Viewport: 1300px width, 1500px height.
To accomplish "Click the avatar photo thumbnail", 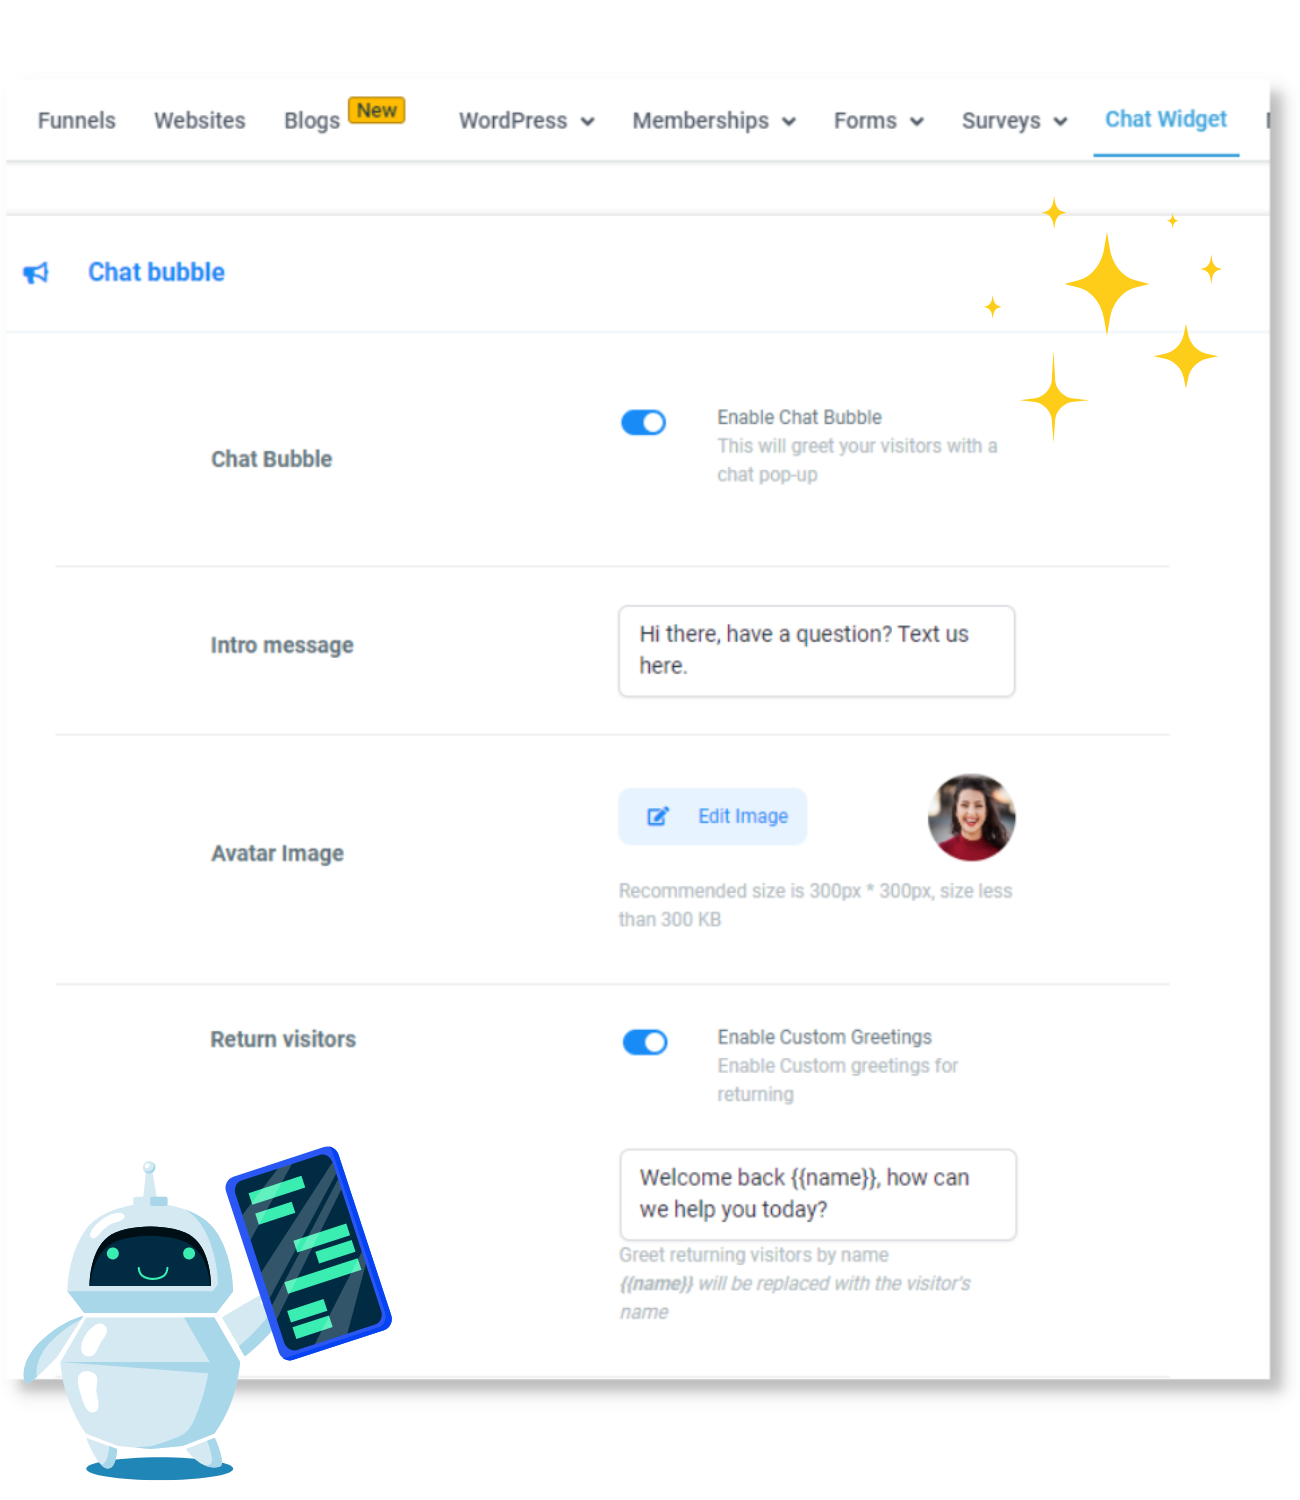I will point(971,817).
